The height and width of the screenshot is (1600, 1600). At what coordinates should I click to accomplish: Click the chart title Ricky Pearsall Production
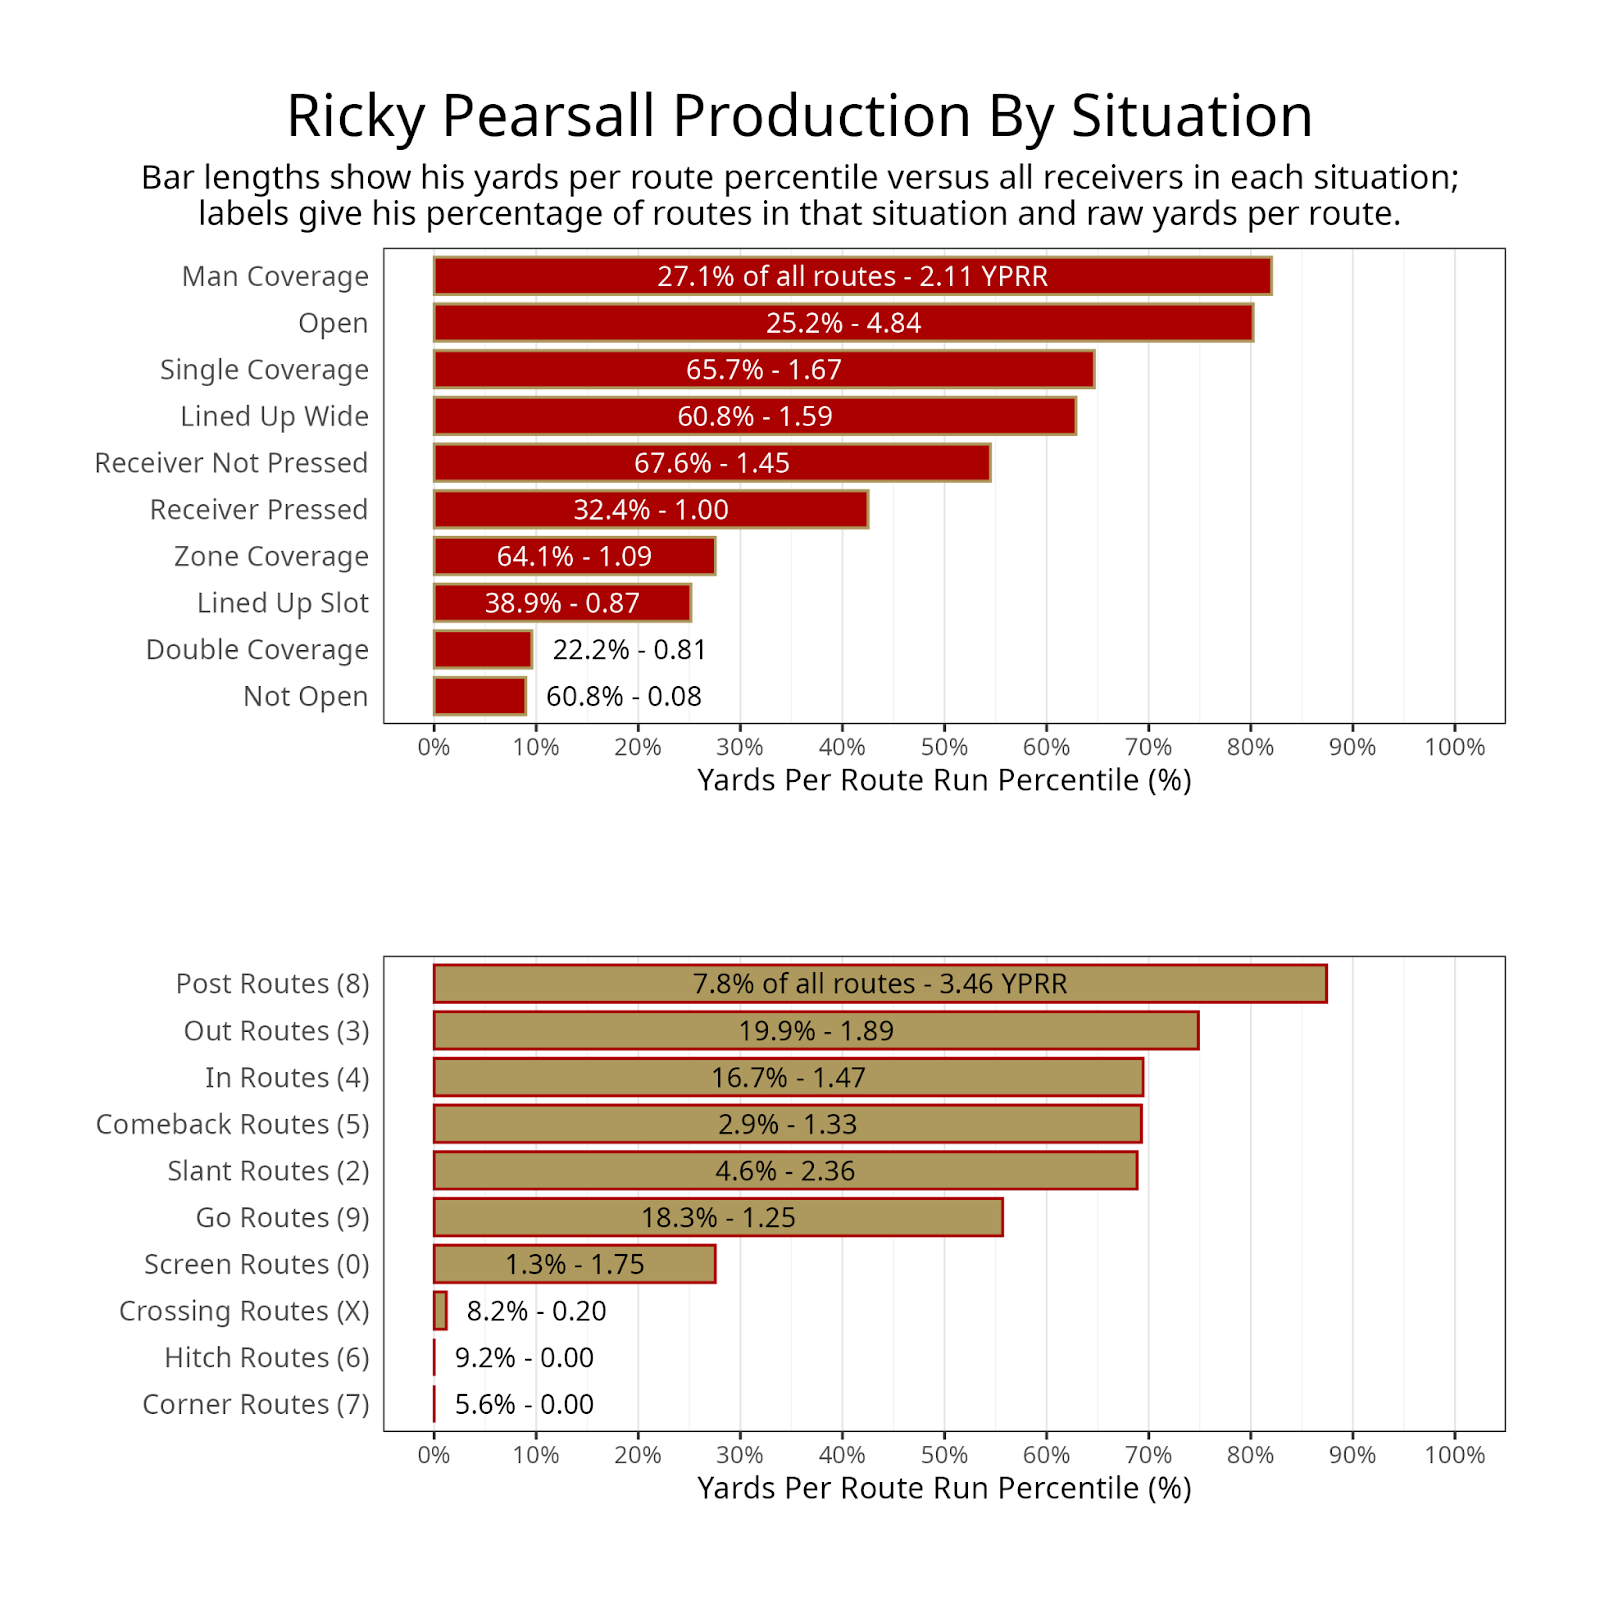(799, 116)
